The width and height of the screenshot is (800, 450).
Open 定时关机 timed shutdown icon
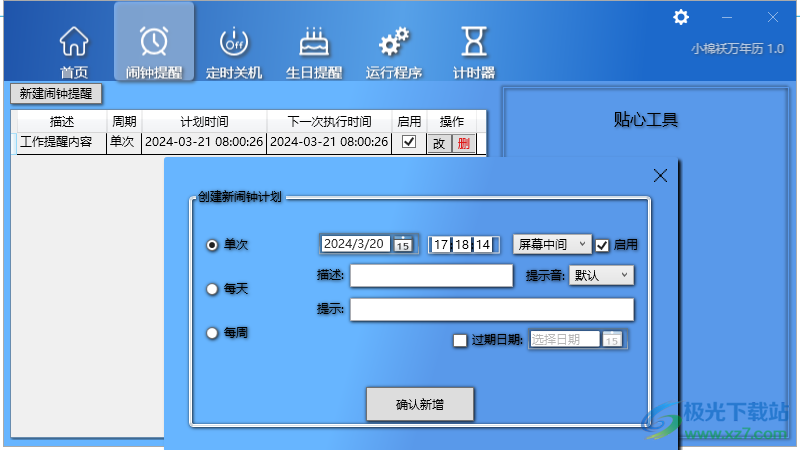(x=234, y=43)
